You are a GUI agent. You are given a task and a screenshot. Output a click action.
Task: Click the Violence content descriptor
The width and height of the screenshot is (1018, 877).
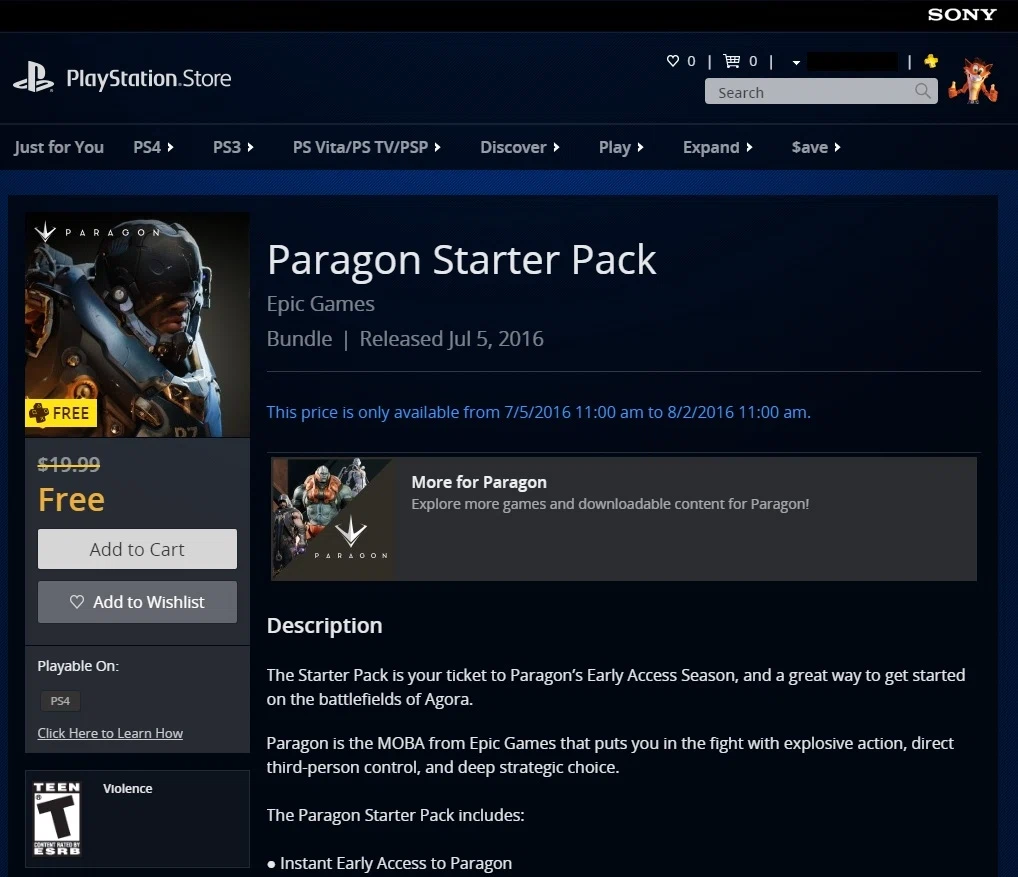(x=128, y=789)
